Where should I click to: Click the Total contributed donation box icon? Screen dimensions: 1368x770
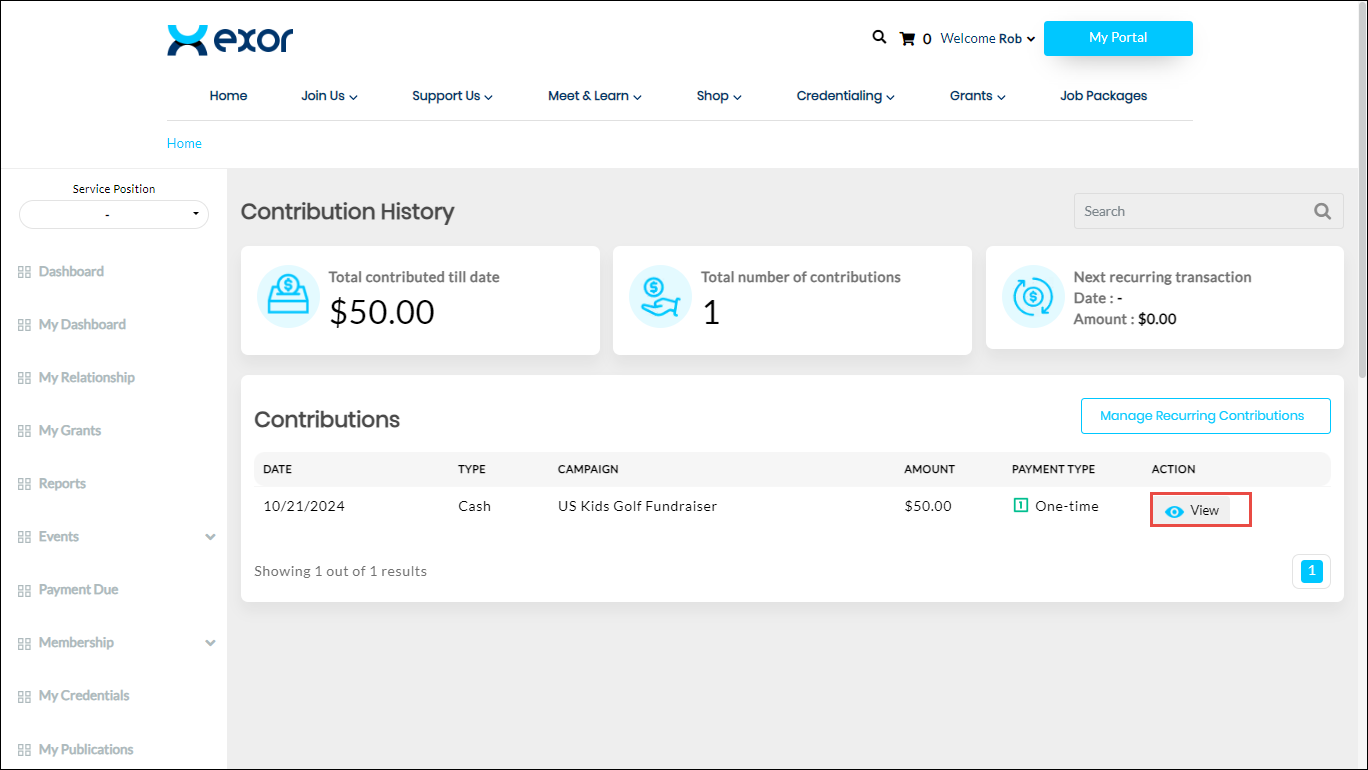coord(288,296)
